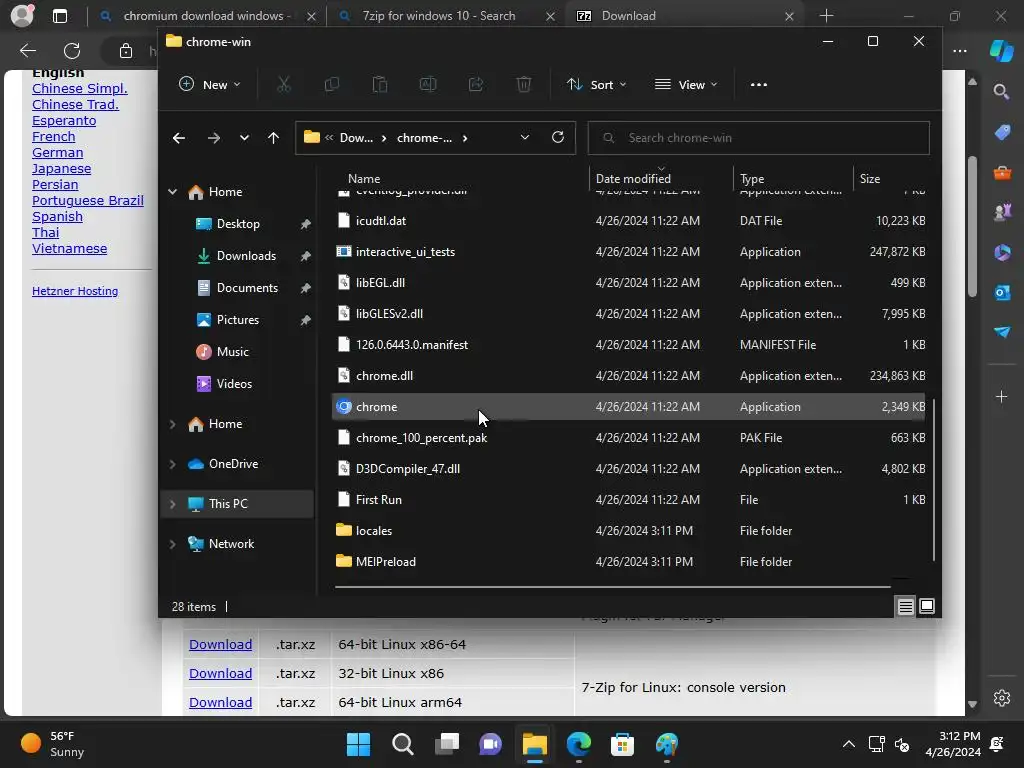This screenshot has width=1024, height=768.
Task: Open the Esperanto language link
Action: point(64,120)
